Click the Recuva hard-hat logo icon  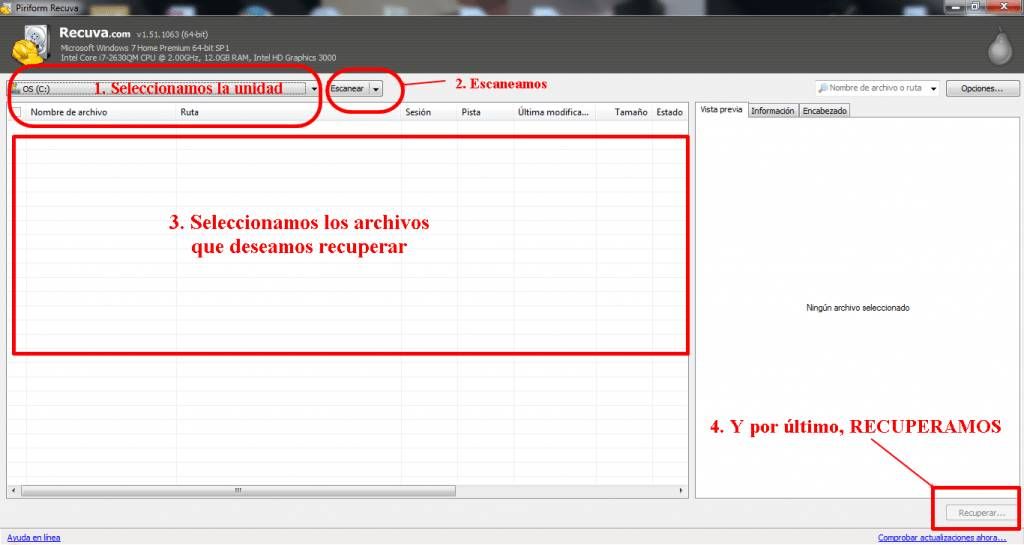pos(31,44)
